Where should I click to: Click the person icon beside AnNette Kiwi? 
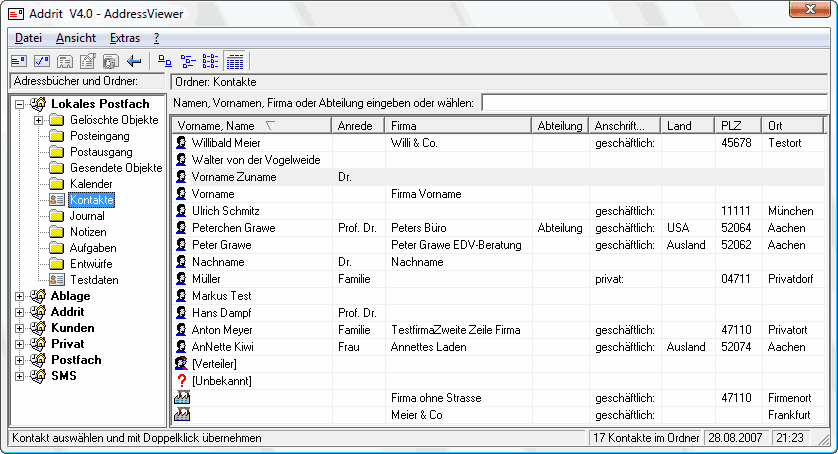tap(182, 347)
